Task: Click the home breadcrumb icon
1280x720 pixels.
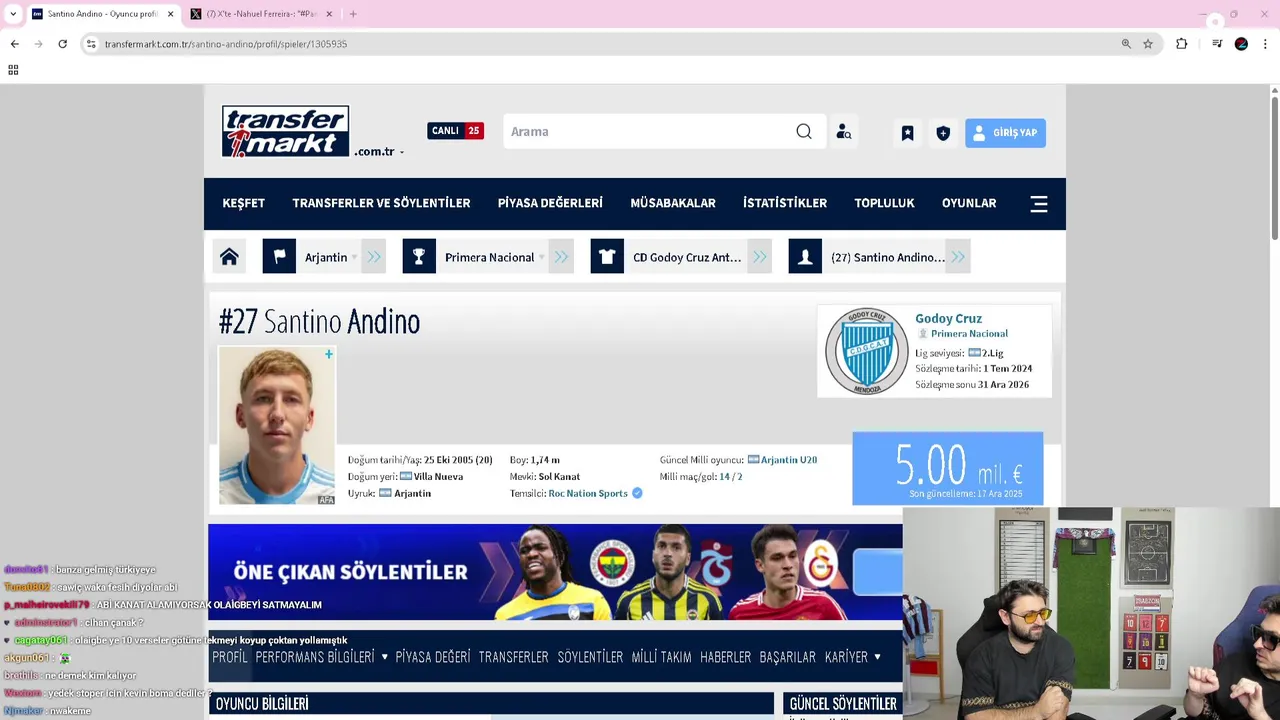Action: (x=229, y=257)
